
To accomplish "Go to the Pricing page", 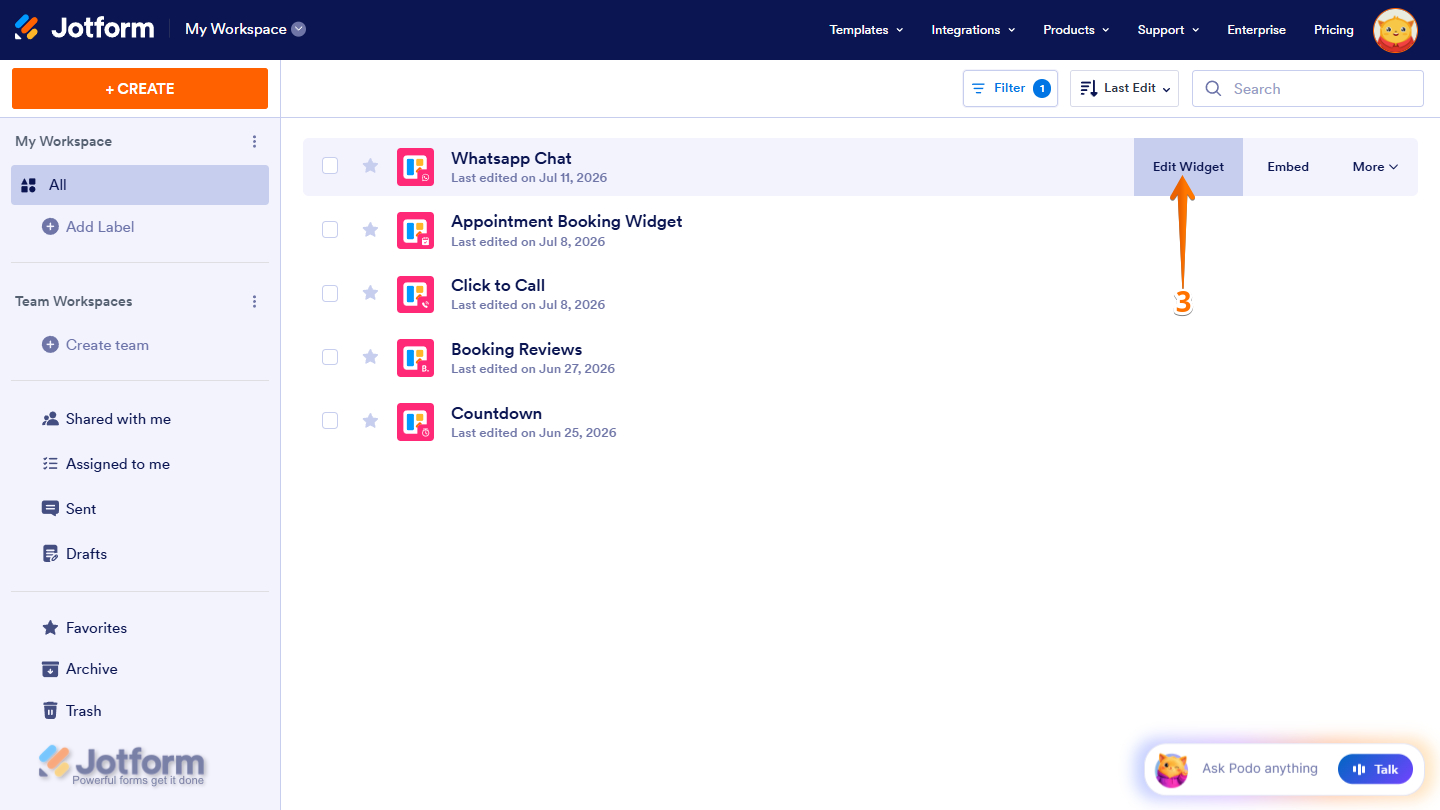I will (x=1333, y=30).
